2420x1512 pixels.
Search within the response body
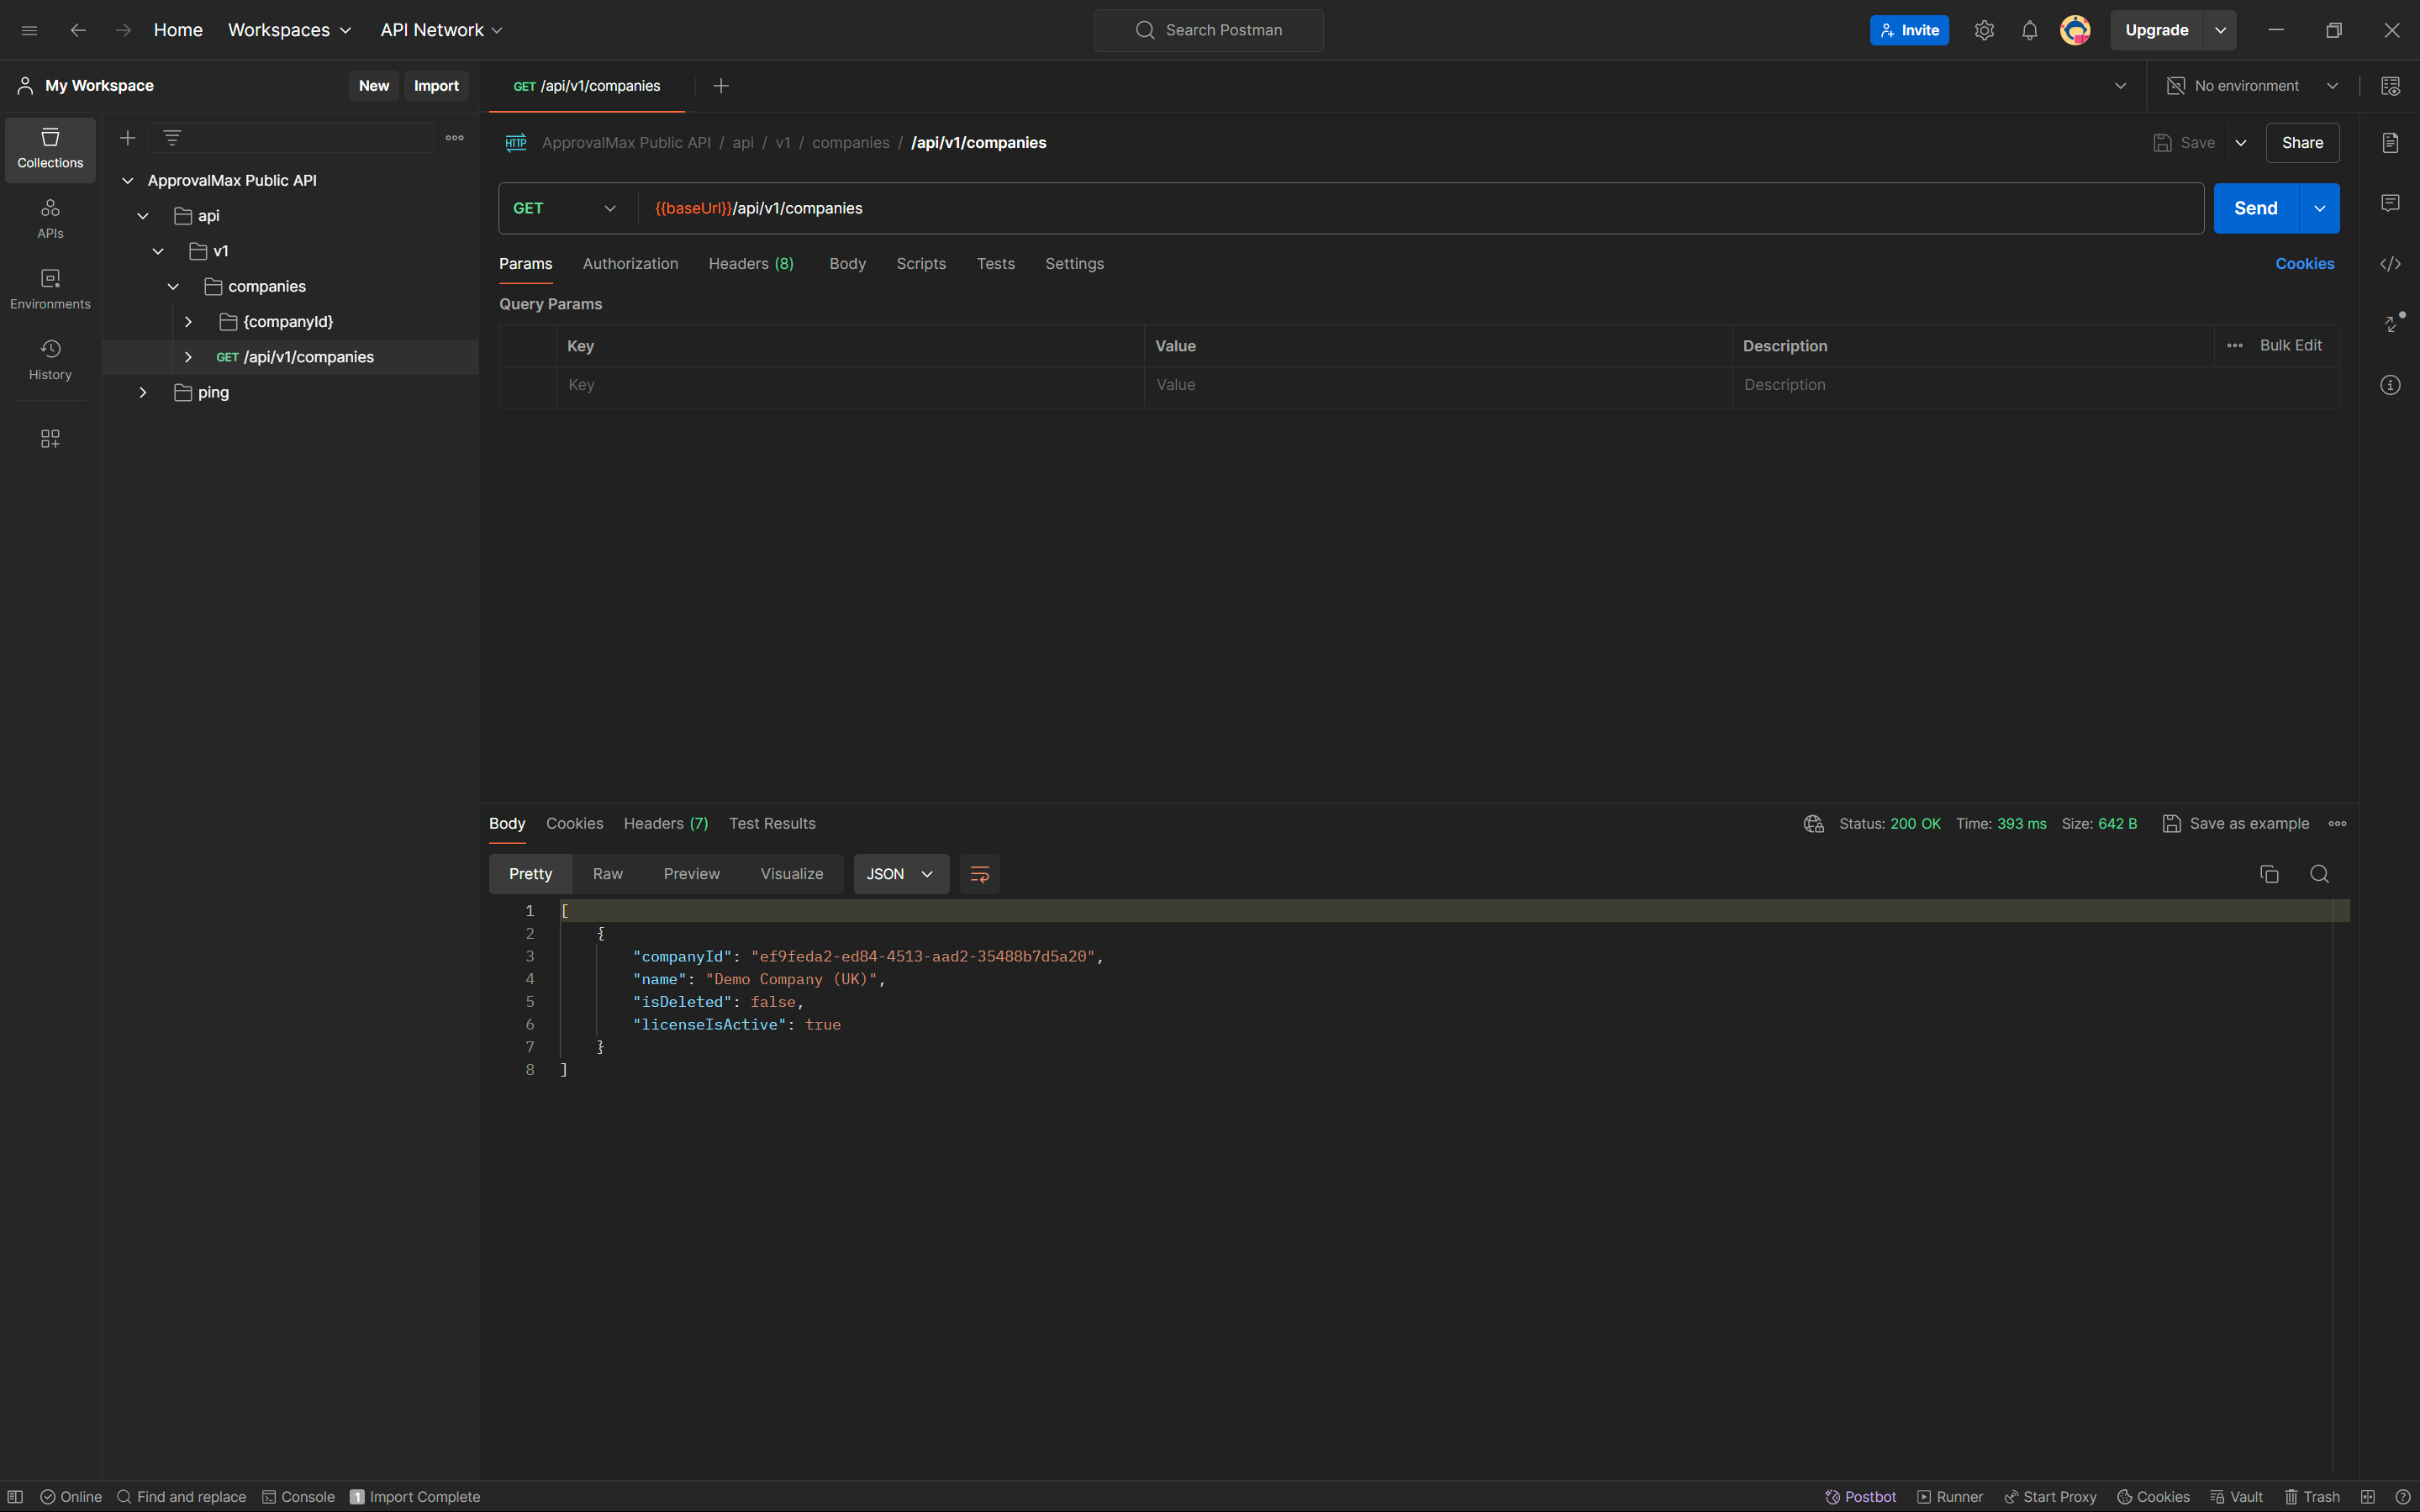tap(2319, 874)
